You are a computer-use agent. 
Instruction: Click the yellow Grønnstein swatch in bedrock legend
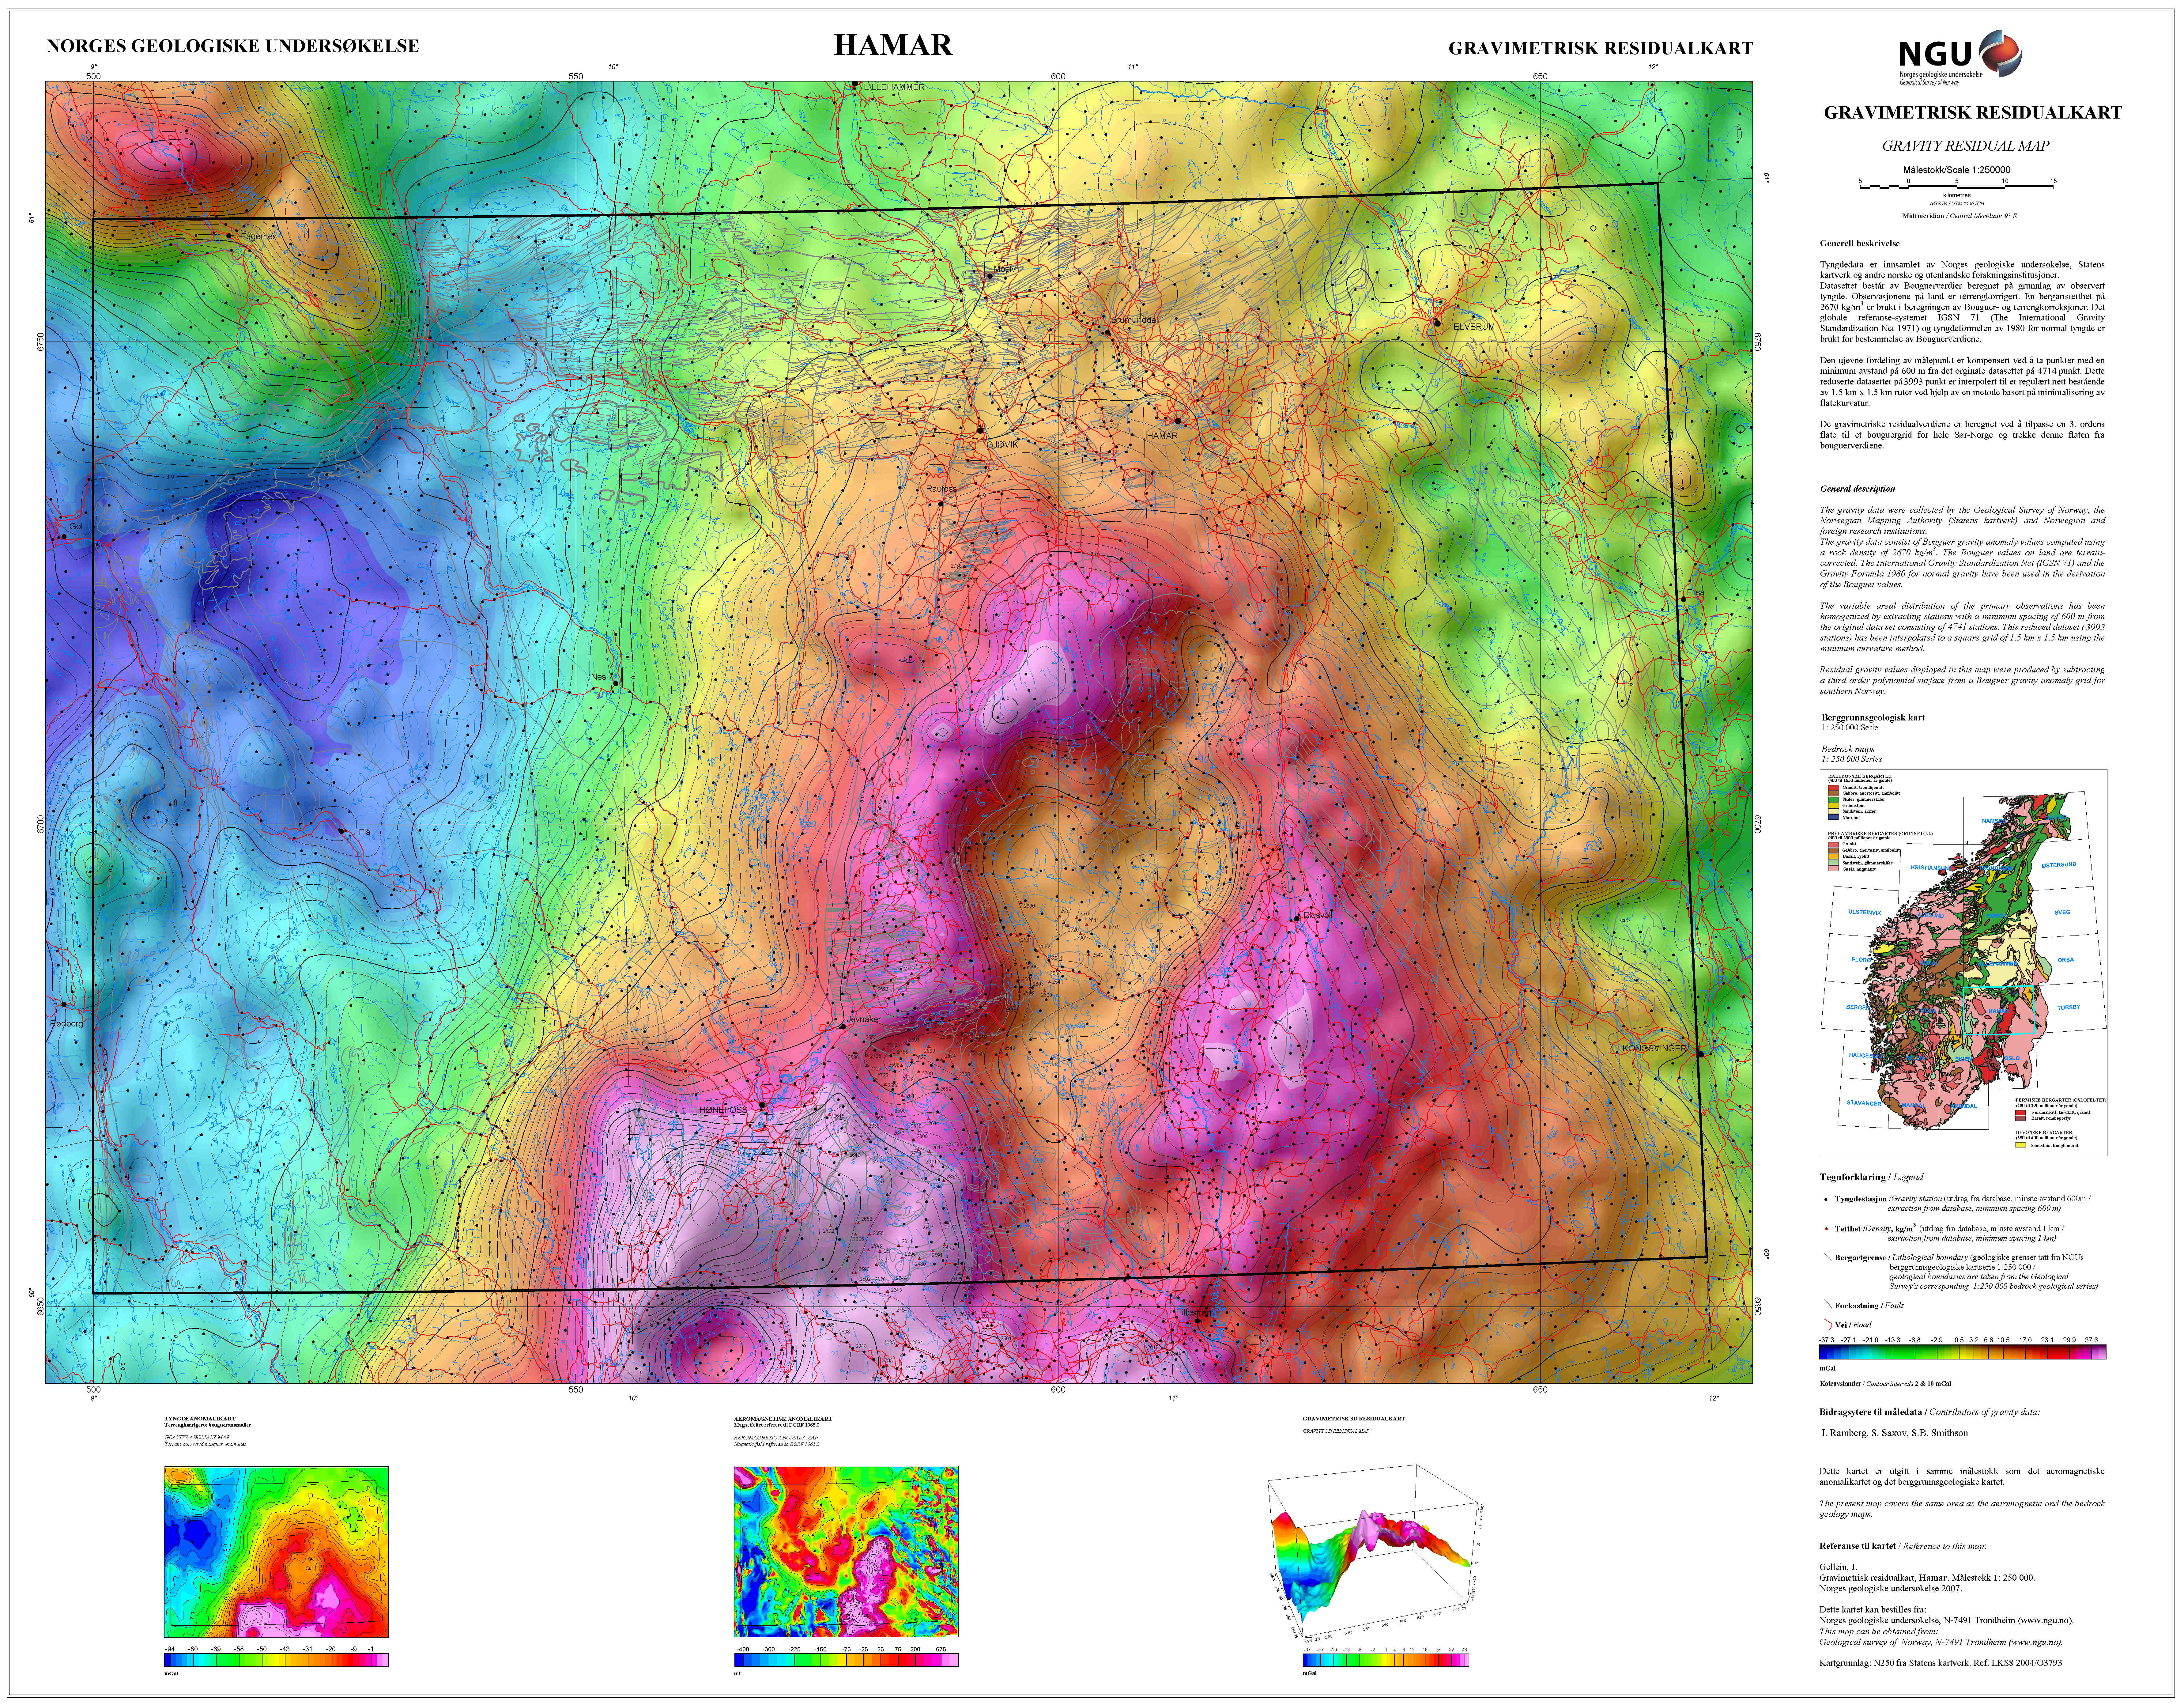(1834, 805)
